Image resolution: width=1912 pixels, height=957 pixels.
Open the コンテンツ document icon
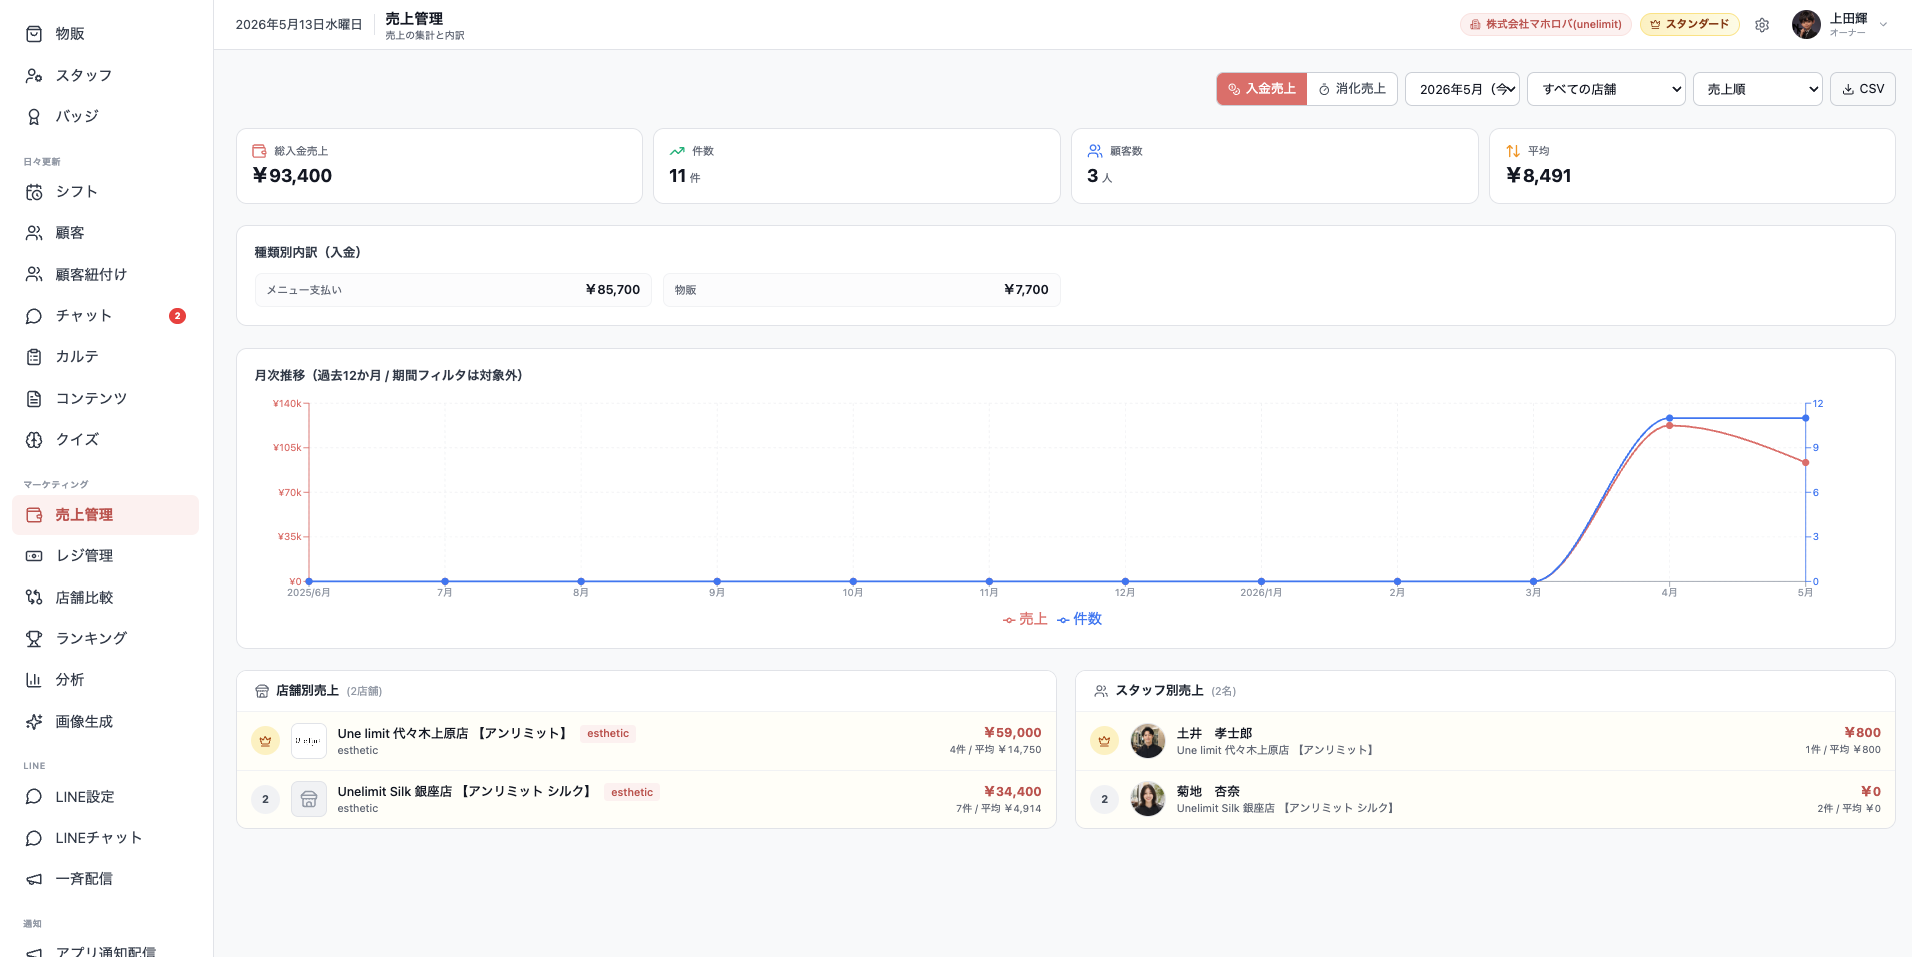[34, 399]
